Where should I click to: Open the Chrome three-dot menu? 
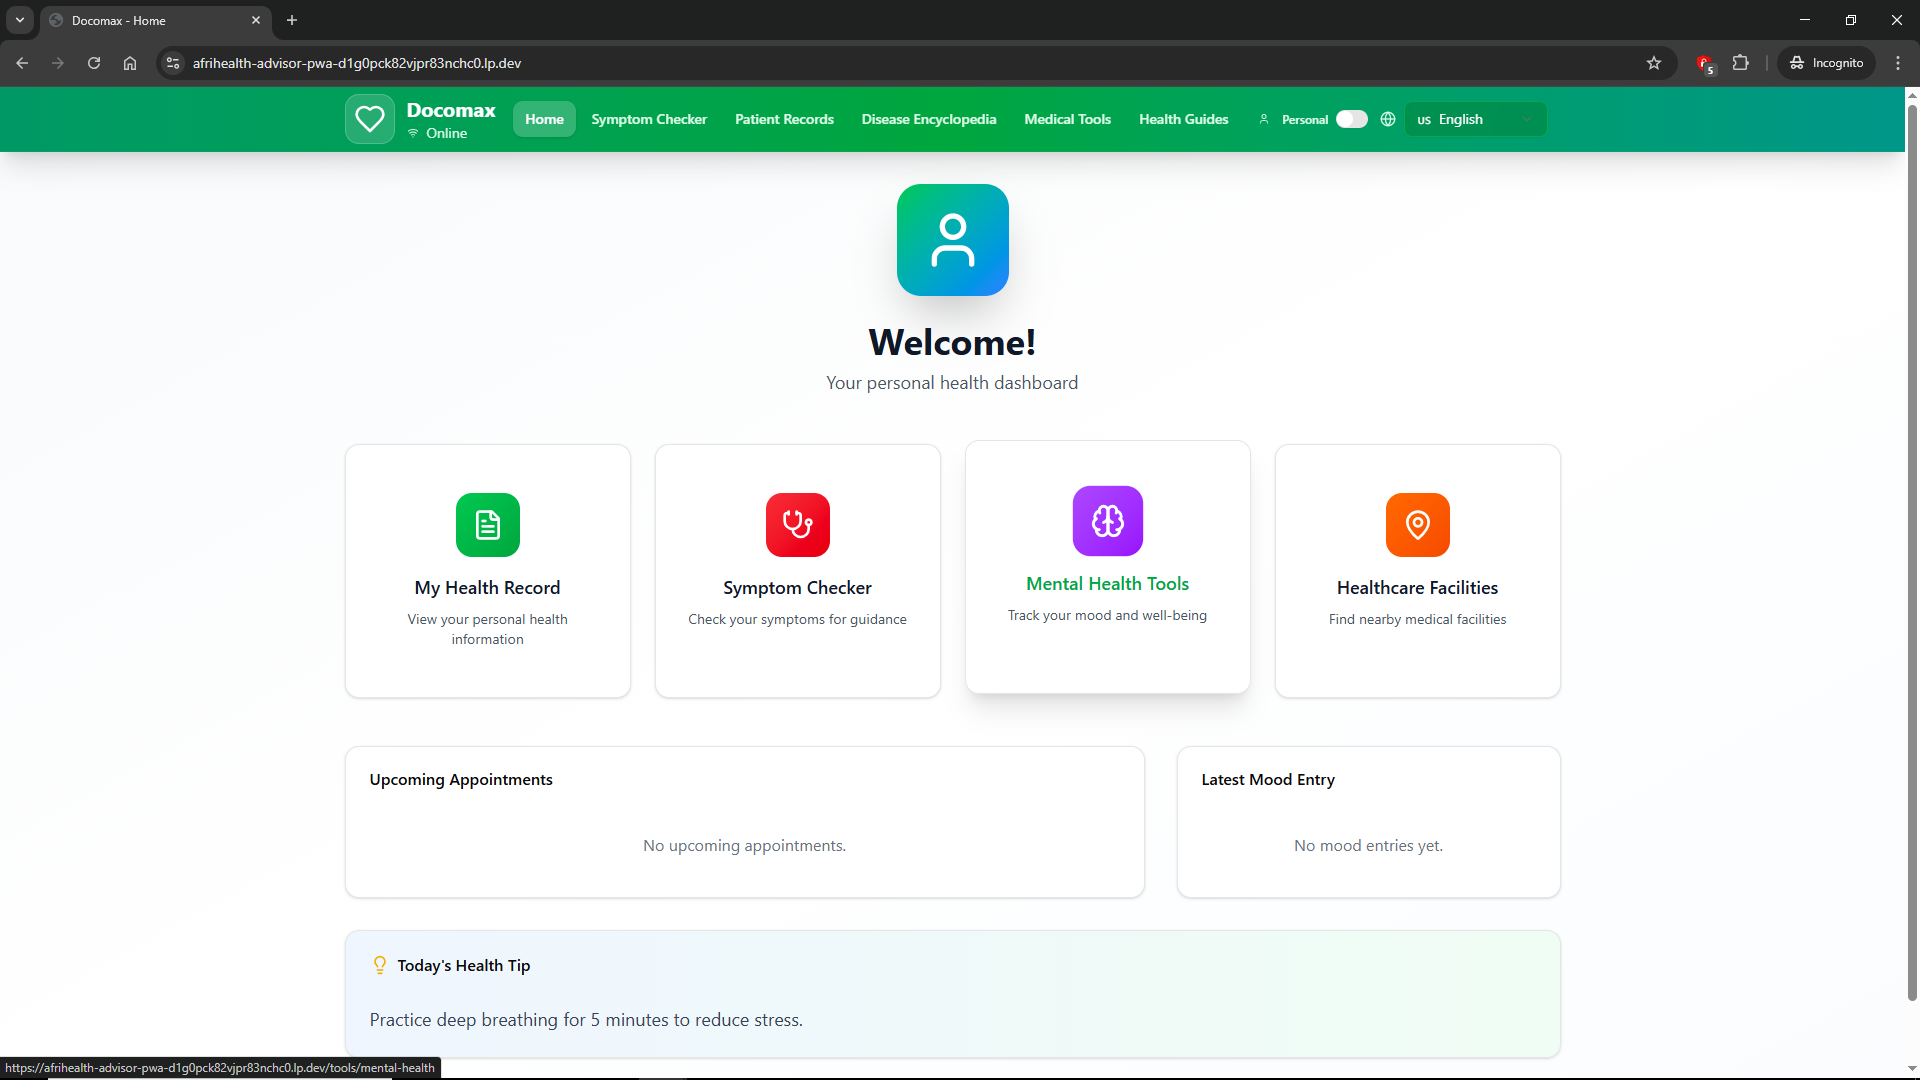1898,63
